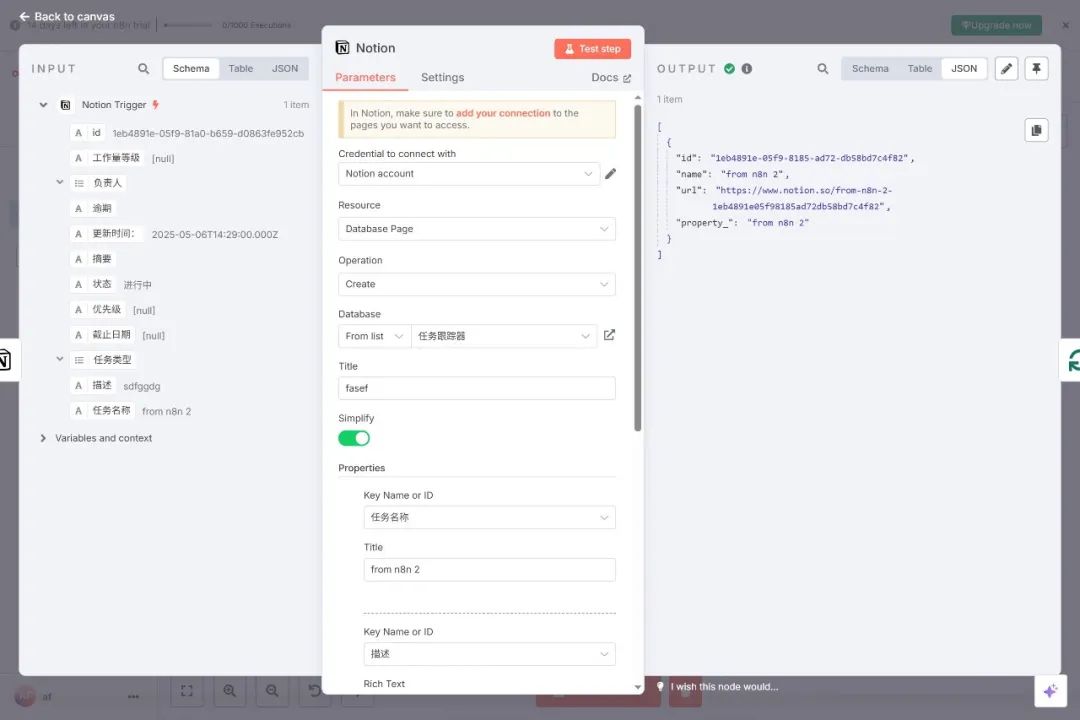Collapse the 负责人 field group
The height and width of the screenshot is (720, 1080).
point(60,182)
